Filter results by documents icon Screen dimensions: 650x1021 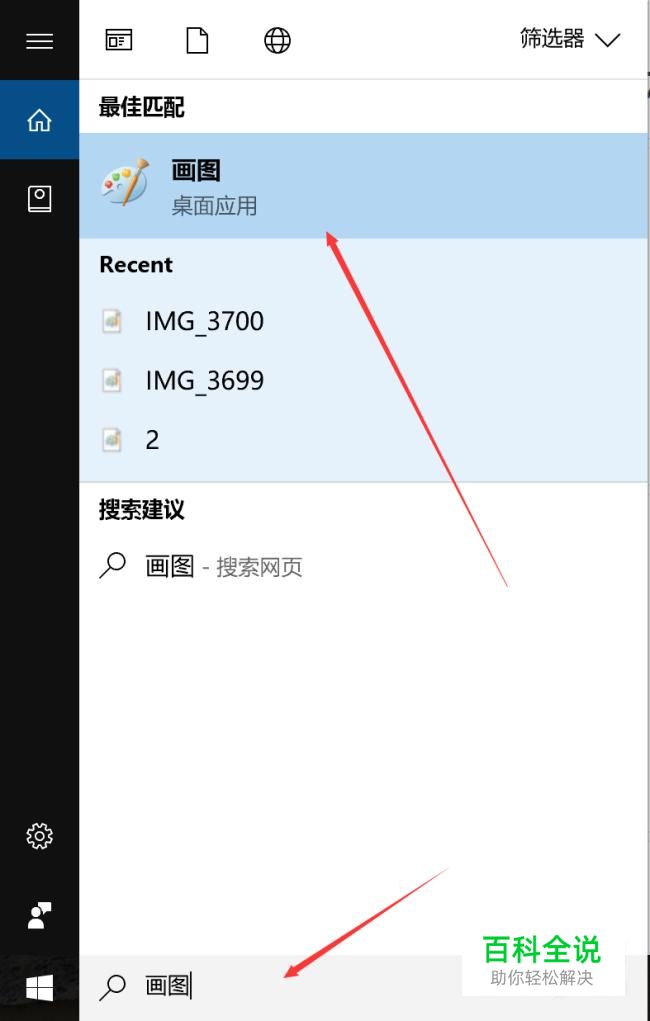(197, 40)
